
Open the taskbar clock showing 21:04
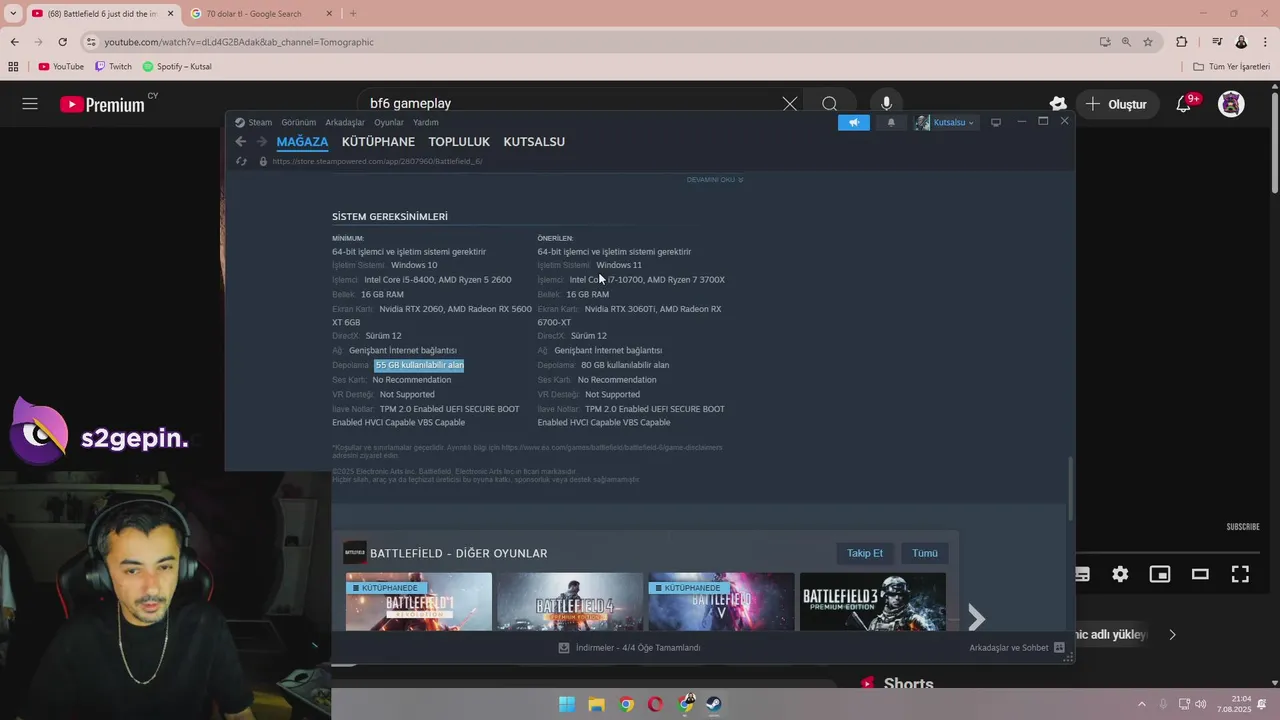(x=1234, y=704)
